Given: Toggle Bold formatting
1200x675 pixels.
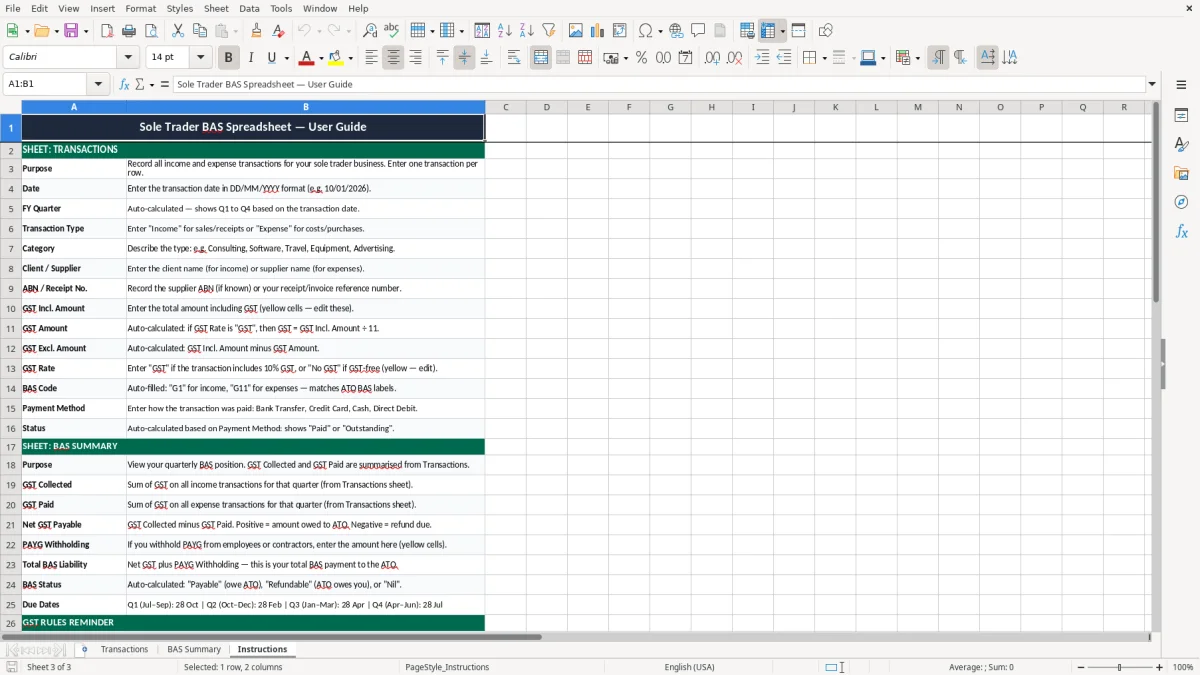Looking at the screenshot, I should click(x=228, y=58).
